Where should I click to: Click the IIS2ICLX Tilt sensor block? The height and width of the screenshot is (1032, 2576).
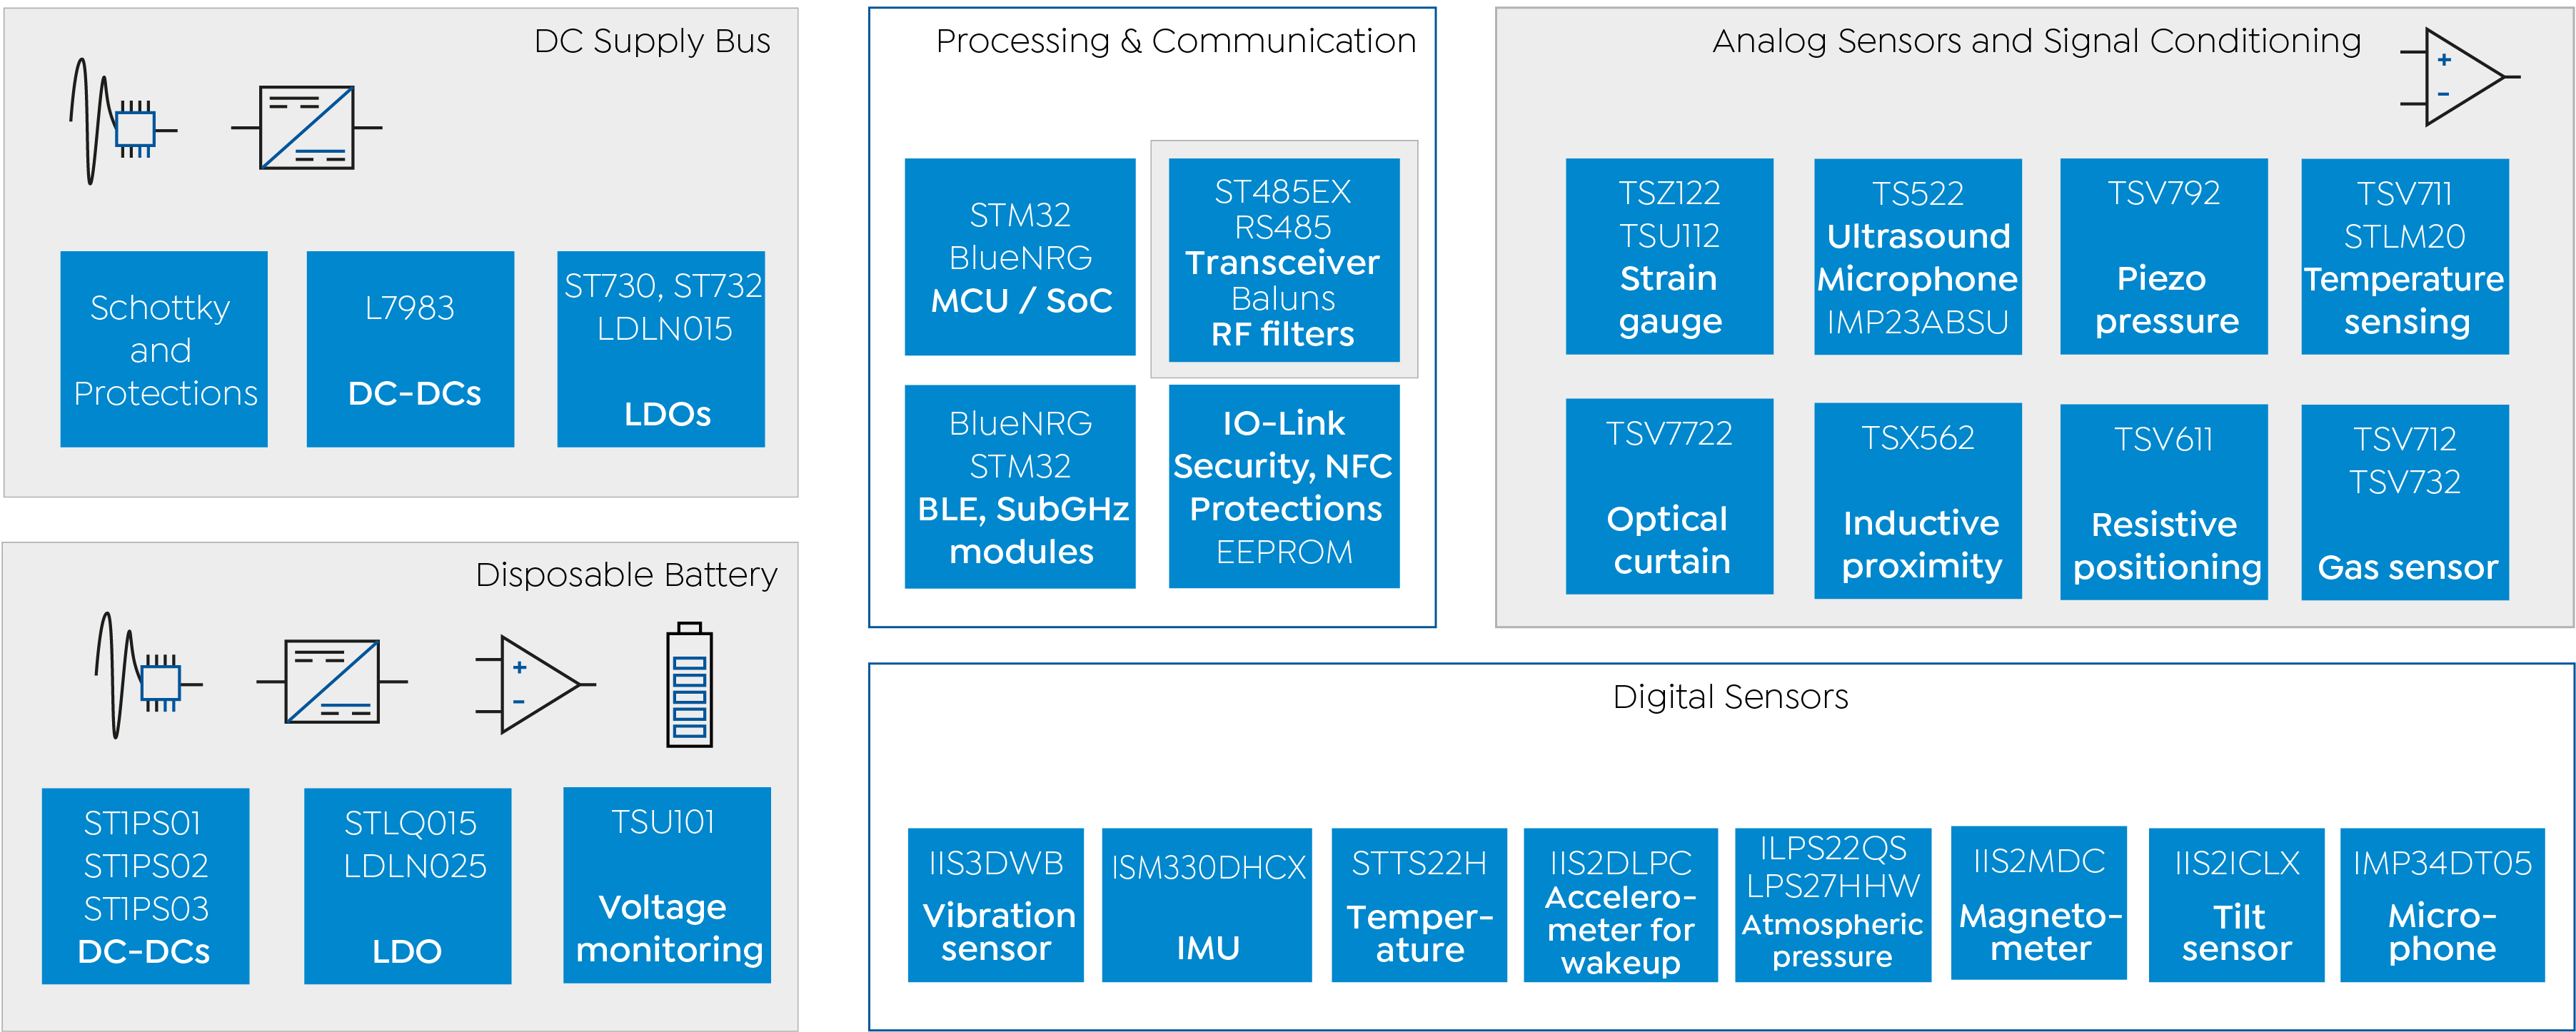tap(2237, 905)
